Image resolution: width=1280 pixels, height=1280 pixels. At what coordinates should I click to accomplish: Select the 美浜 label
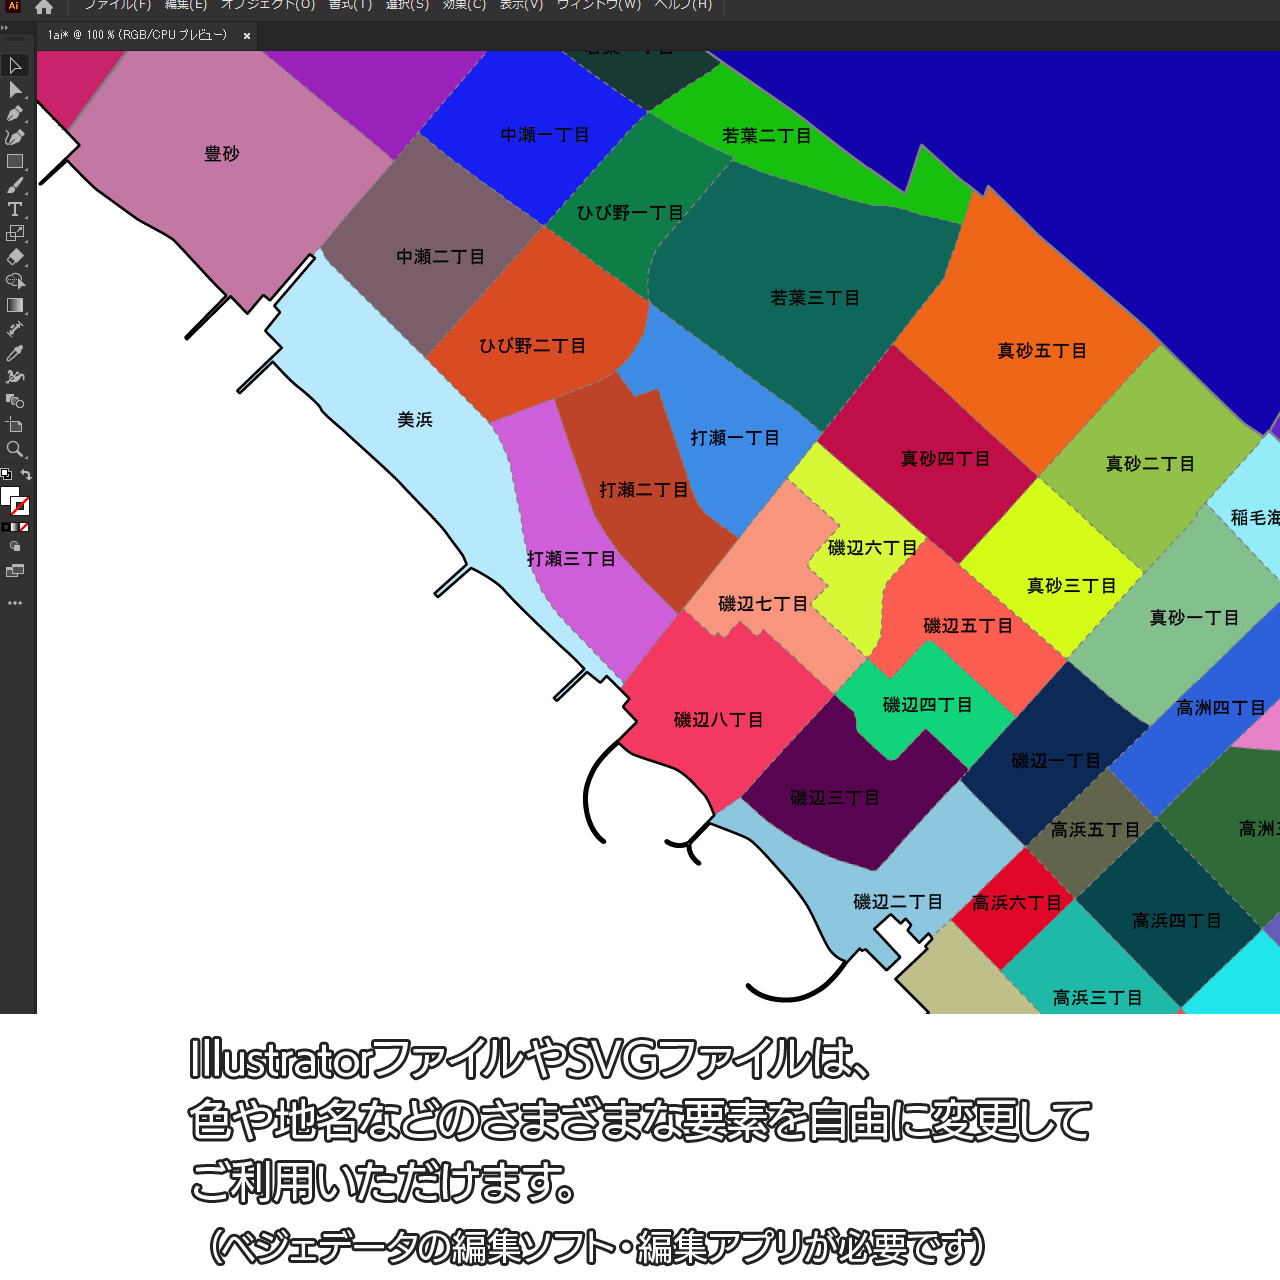(x=415, y=420)
